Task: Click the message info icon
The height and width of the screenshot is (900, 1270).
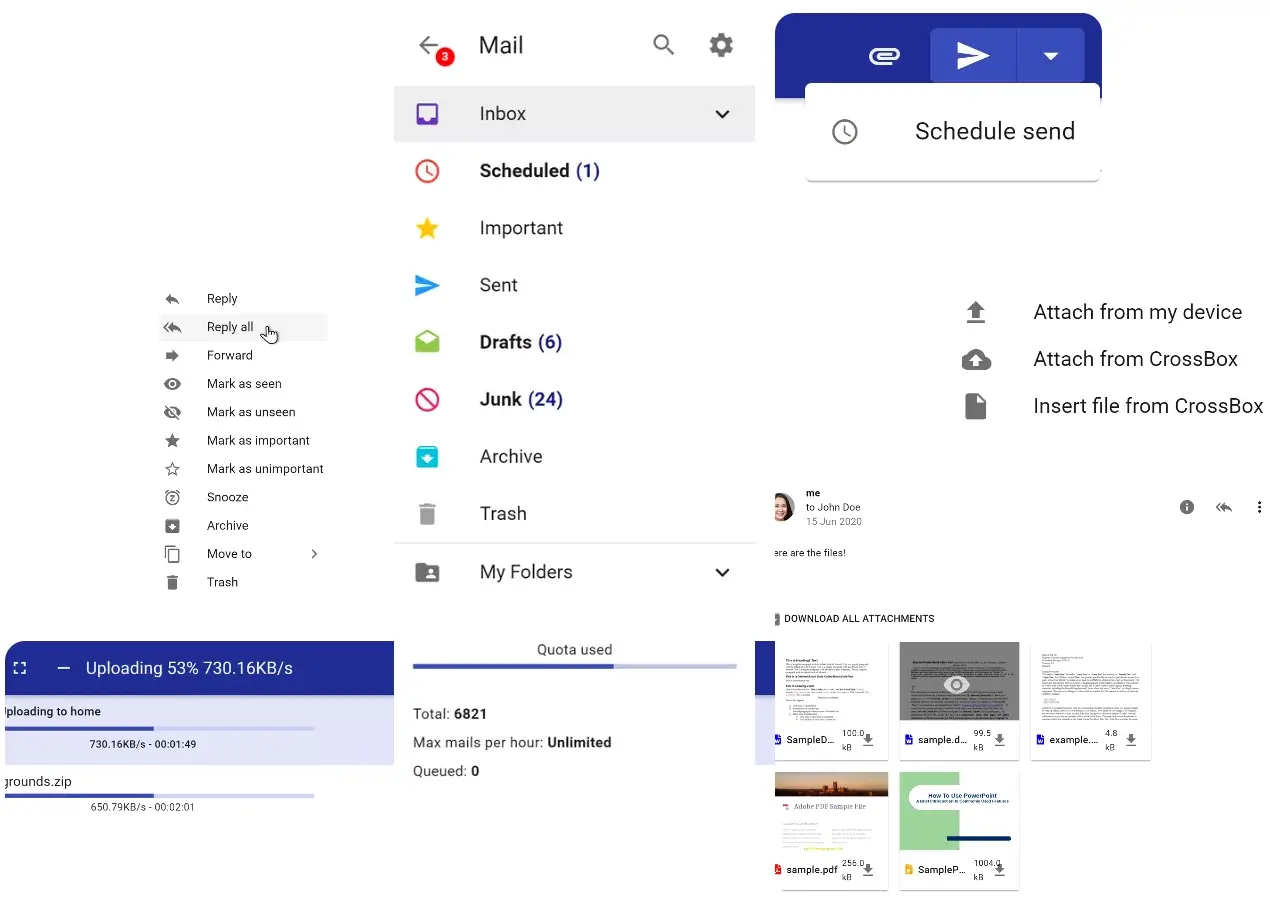Action: click(1187, 507)
